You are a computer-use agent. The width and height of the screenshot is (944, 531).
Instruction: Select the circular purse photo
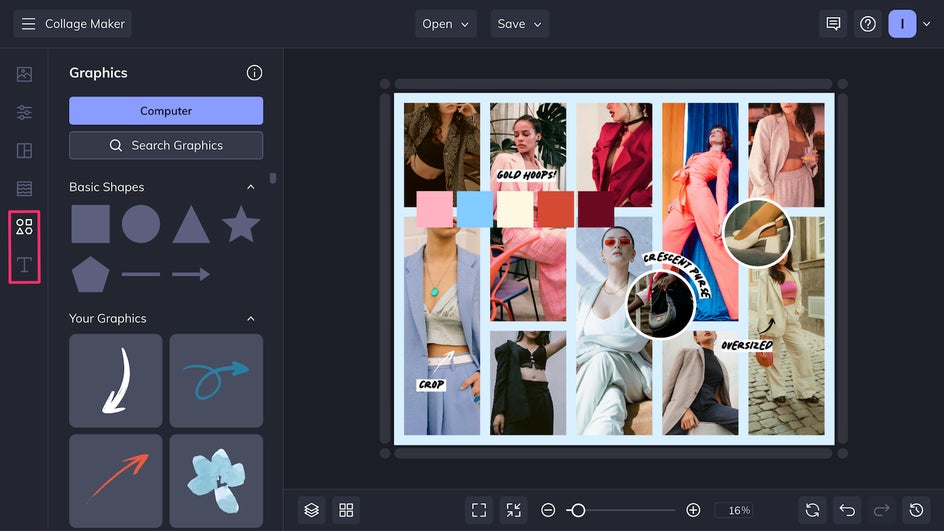[660, 304]
